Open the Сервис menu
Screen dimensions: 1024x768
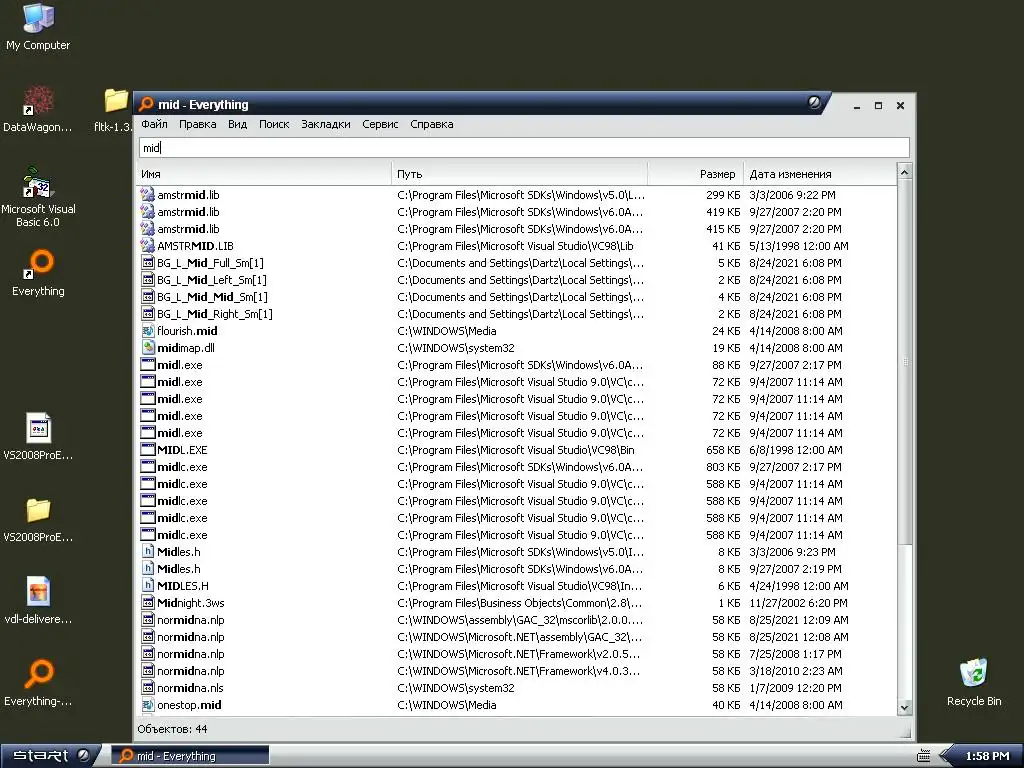(380, 124)
